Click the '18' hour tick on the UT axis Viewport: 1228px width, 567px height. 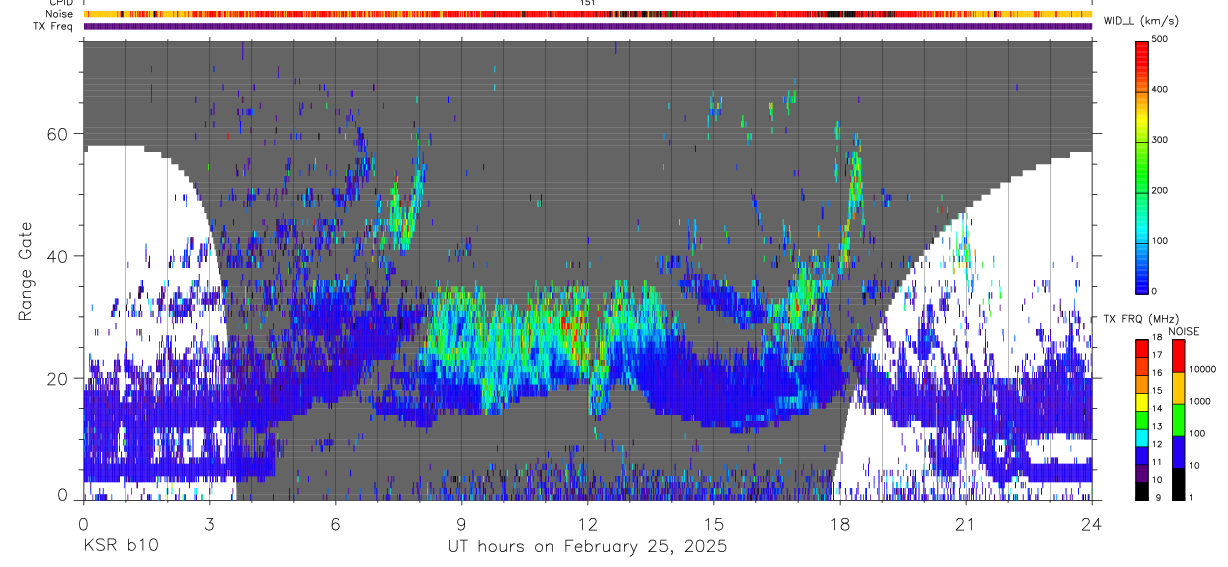click(839, 524)
